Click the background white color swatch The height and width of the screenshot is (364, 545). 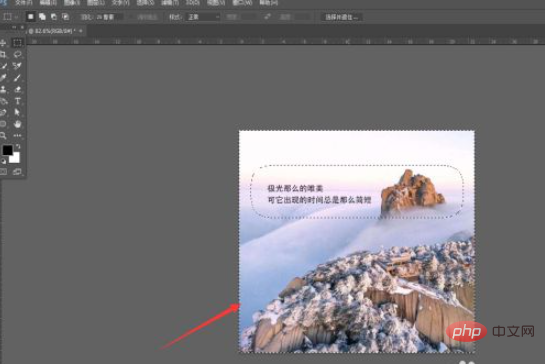point(15,158)
